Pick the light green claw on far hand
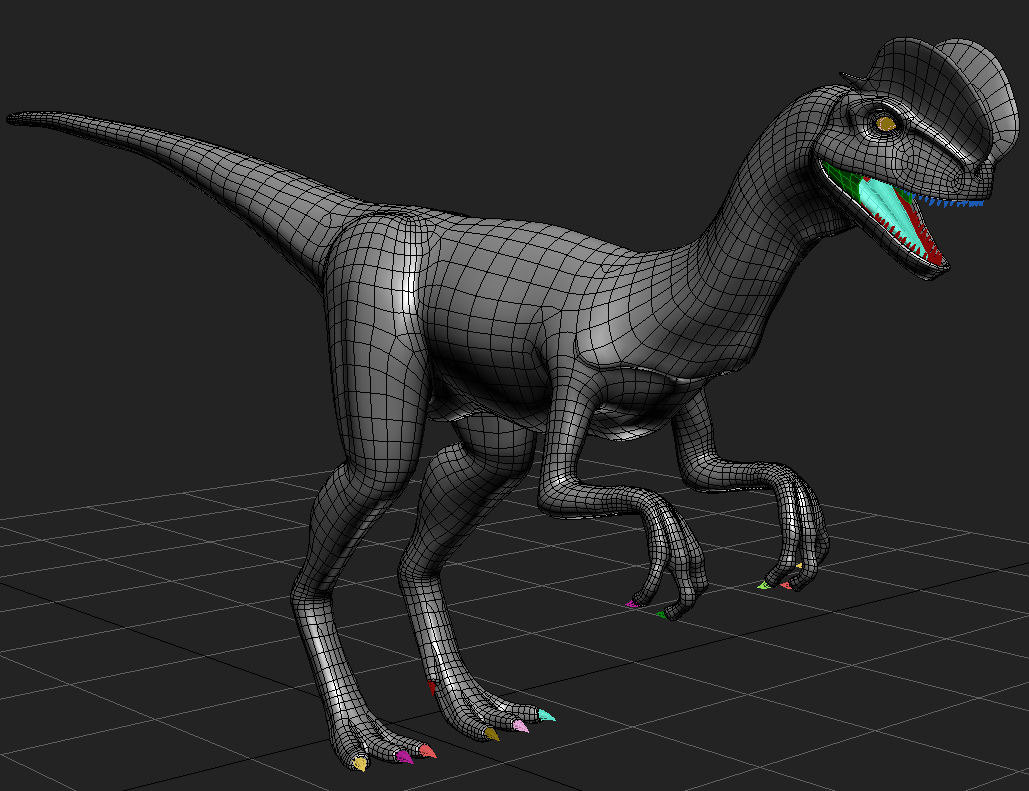 click(764, 584)
